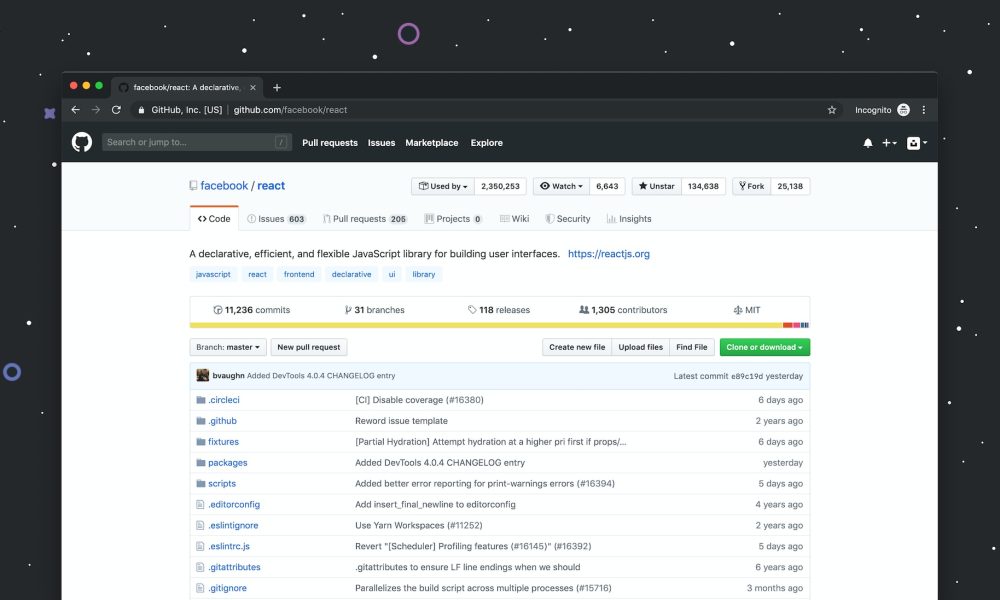Open Explore in the top navigation
The image size is (1000, 600).
(487, 143)
